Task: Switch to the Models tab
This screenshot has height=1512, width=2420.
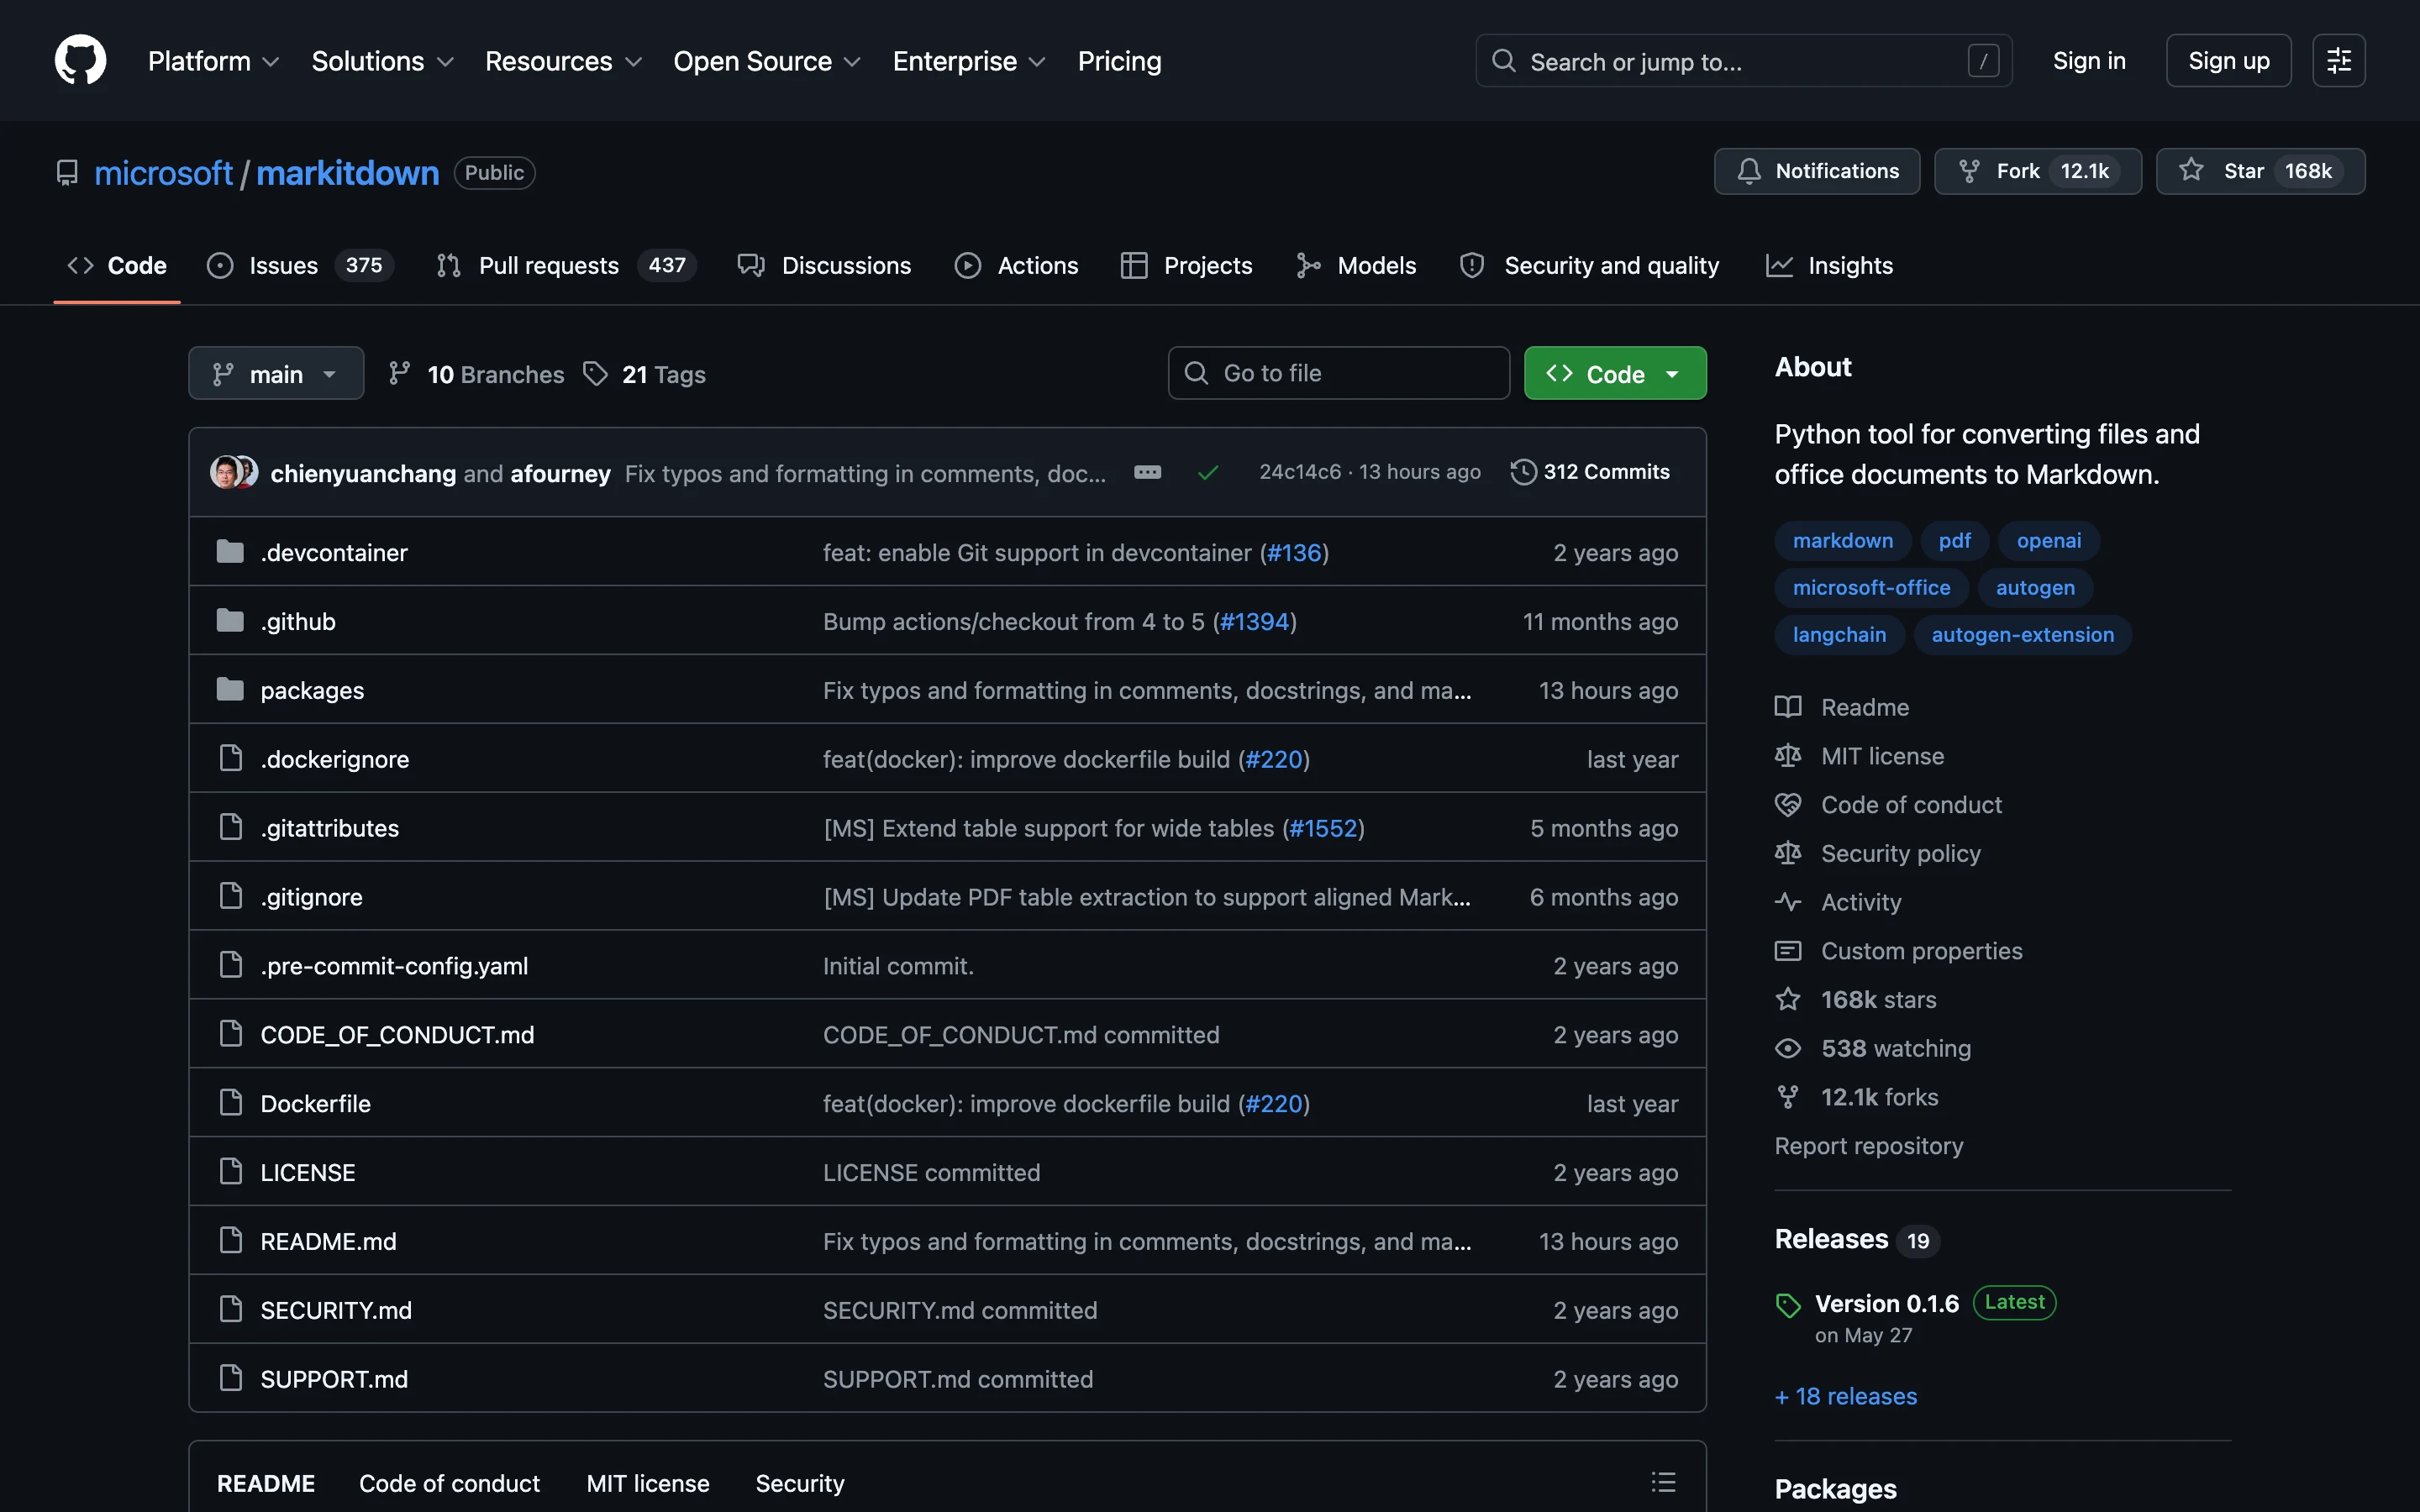Action: click(x=1356, y=265)
